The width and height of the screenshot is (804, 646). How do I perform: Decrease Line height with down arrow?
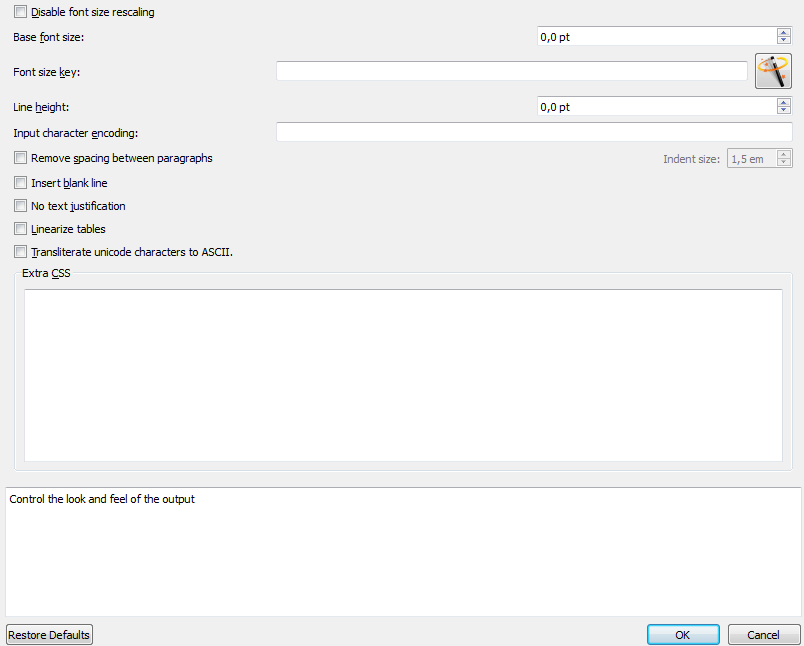pyautogui.click(x=783, y=110)
